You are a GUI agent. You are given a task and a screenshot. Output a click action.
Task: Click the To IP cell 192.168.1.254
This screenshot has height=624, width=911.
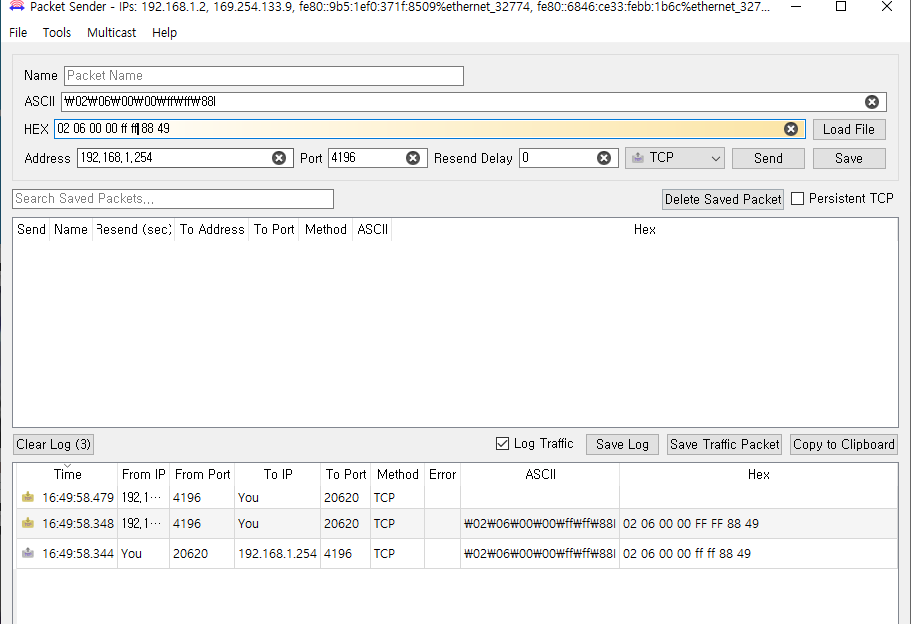[277, 554]
